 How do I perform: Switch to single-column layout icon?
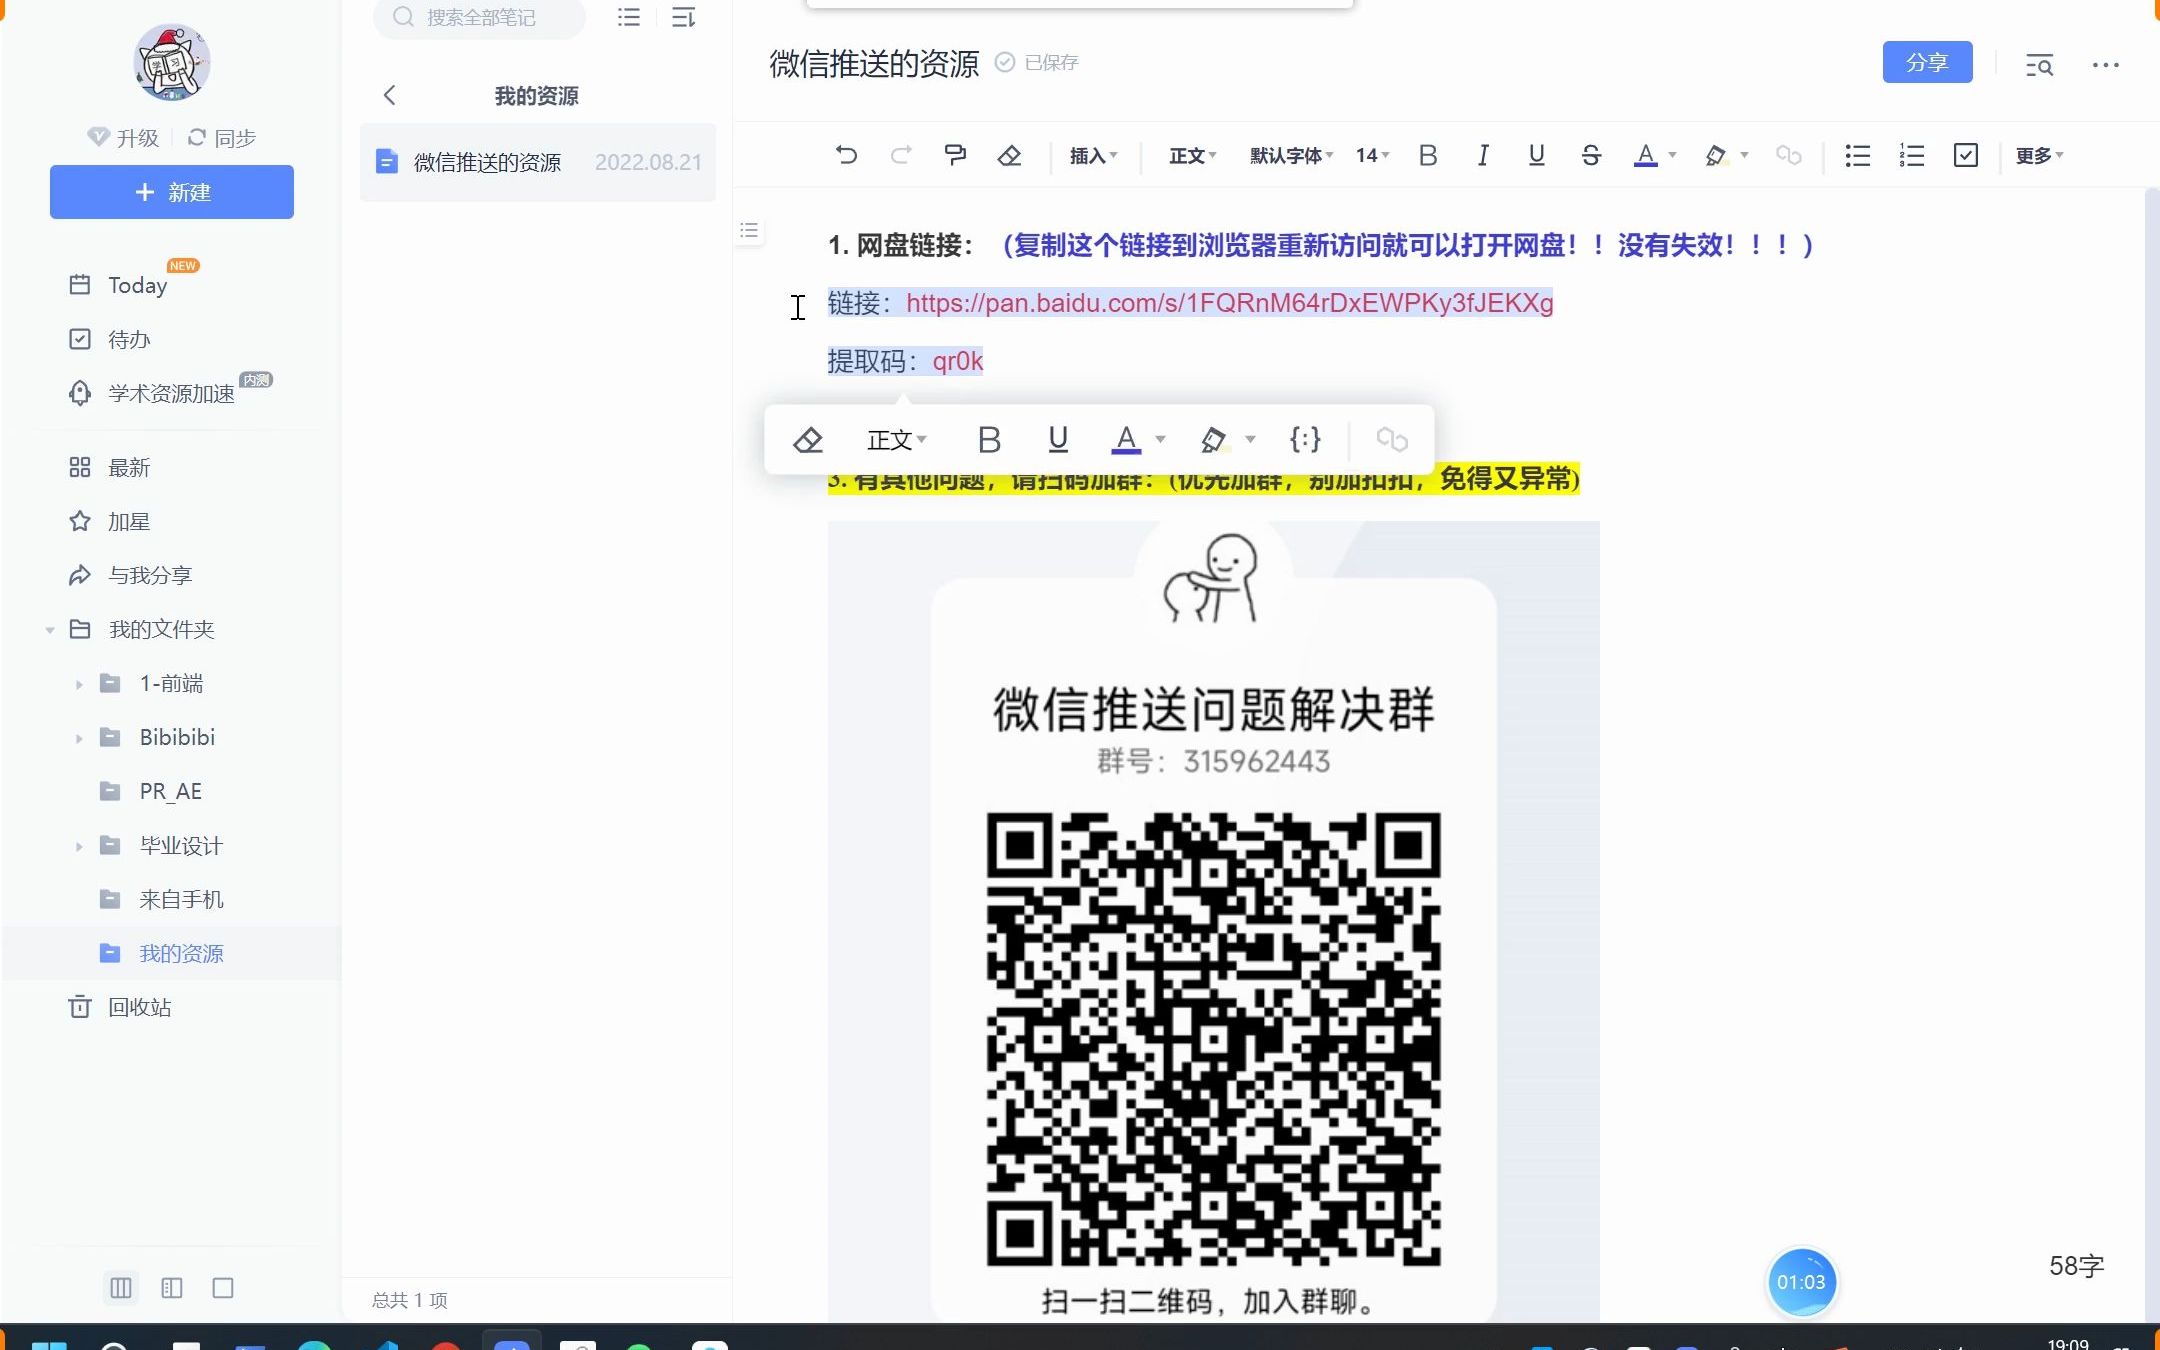point(223,1288)
